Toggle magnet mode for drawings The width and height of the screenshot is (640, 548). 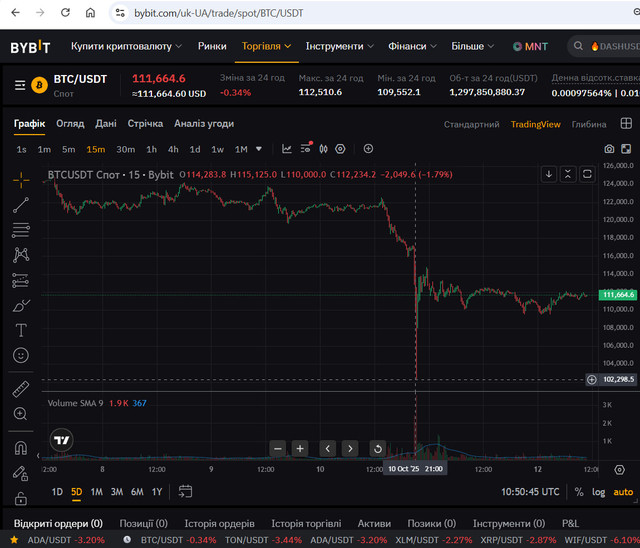(21, 448)
